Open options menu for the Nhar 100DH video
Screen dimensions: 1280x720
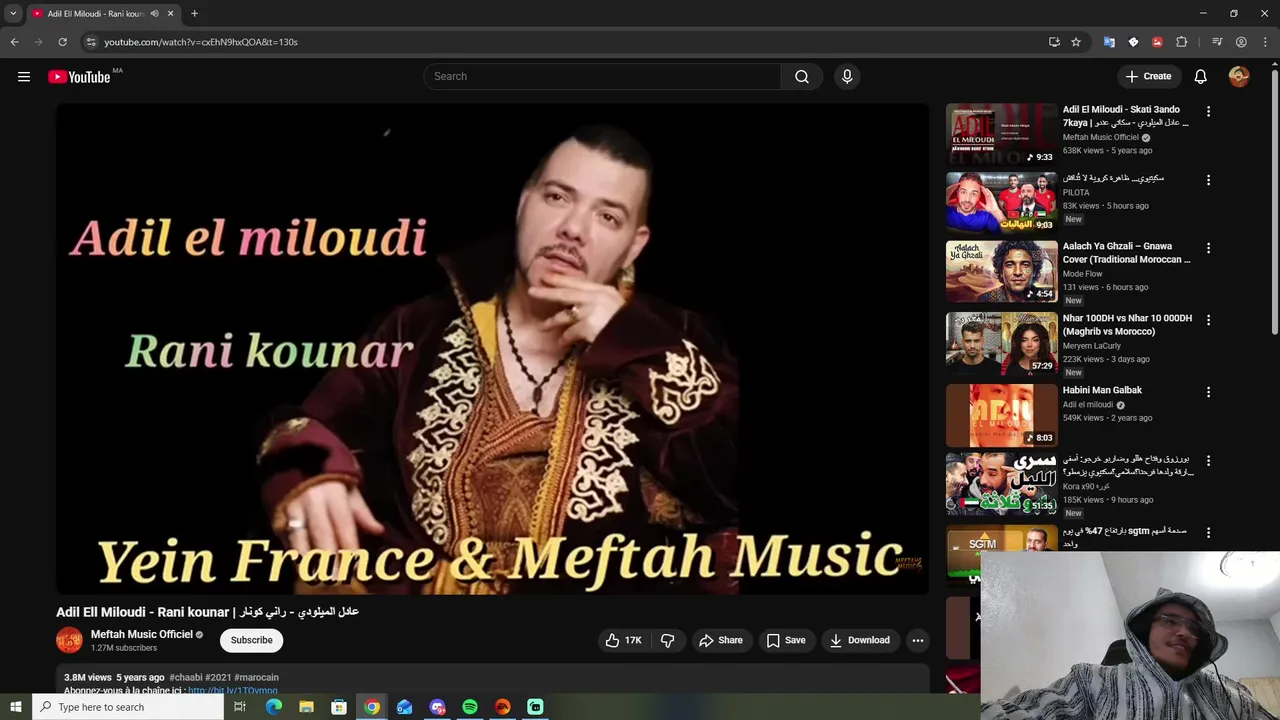(x=1208, y=320)
